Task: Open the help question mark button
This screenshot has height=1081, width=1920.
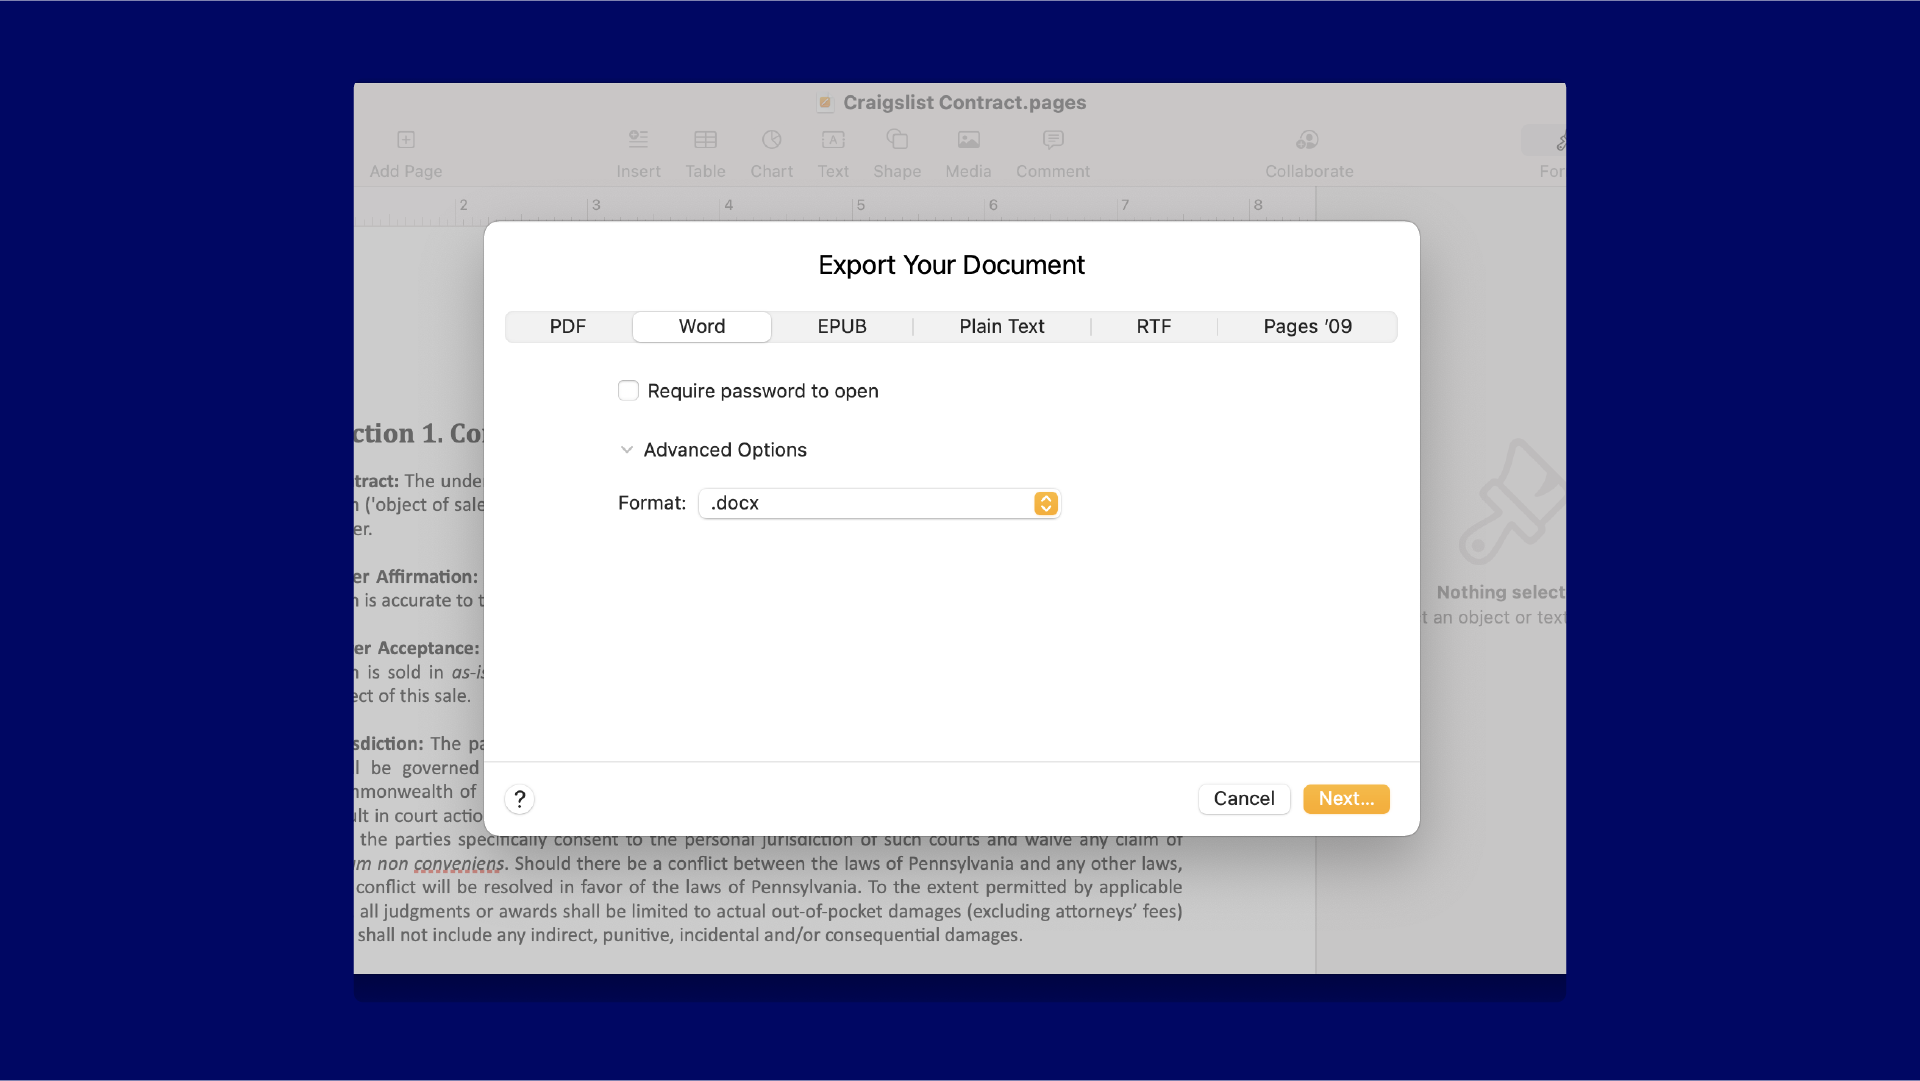Action: tap(519, 799)
